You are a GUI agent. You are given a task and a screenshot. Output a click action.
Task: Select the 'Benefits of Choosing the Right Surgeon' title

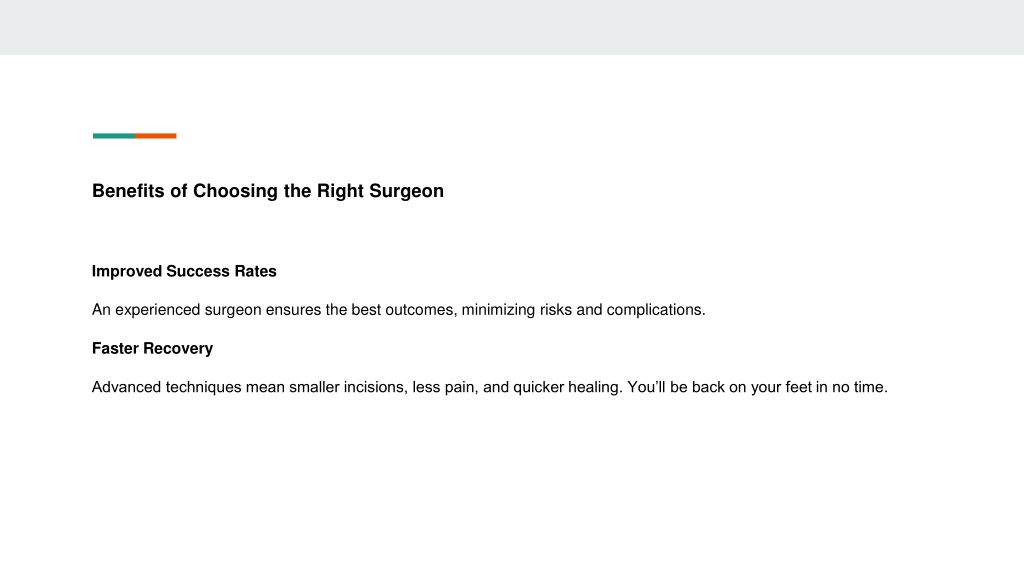tap(268, 191)
